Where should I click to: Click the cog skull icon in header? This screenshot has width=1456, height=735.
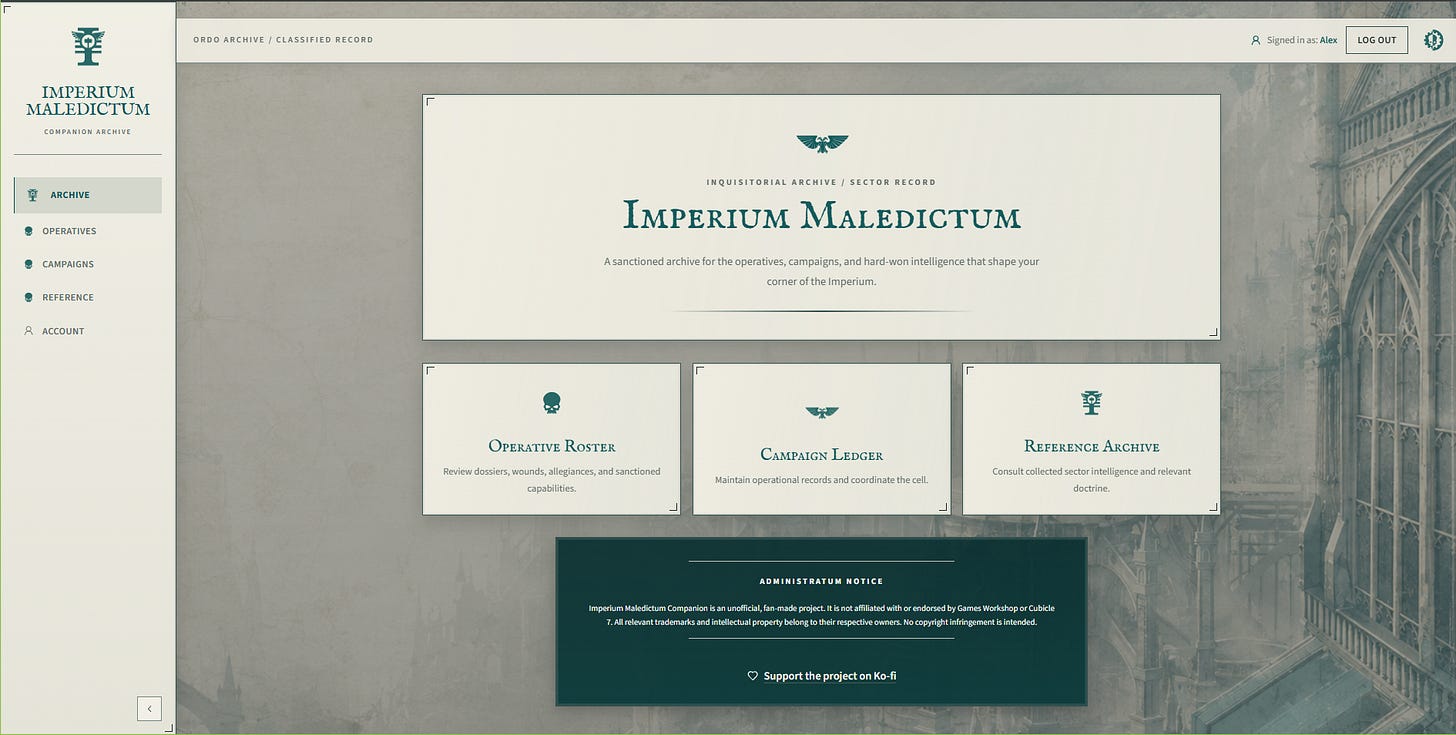click(x=1433, y=40)
